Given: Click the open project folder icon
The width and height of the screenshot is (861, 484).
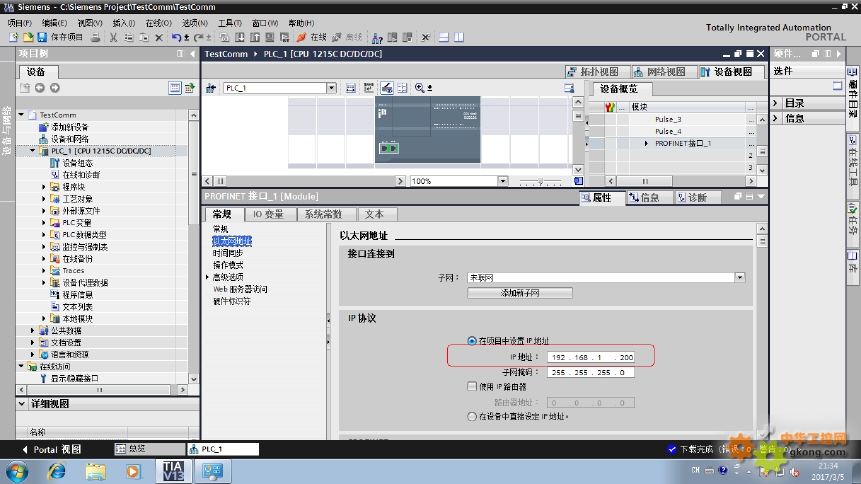Looking at the screenshot, I should click(28, 37).
